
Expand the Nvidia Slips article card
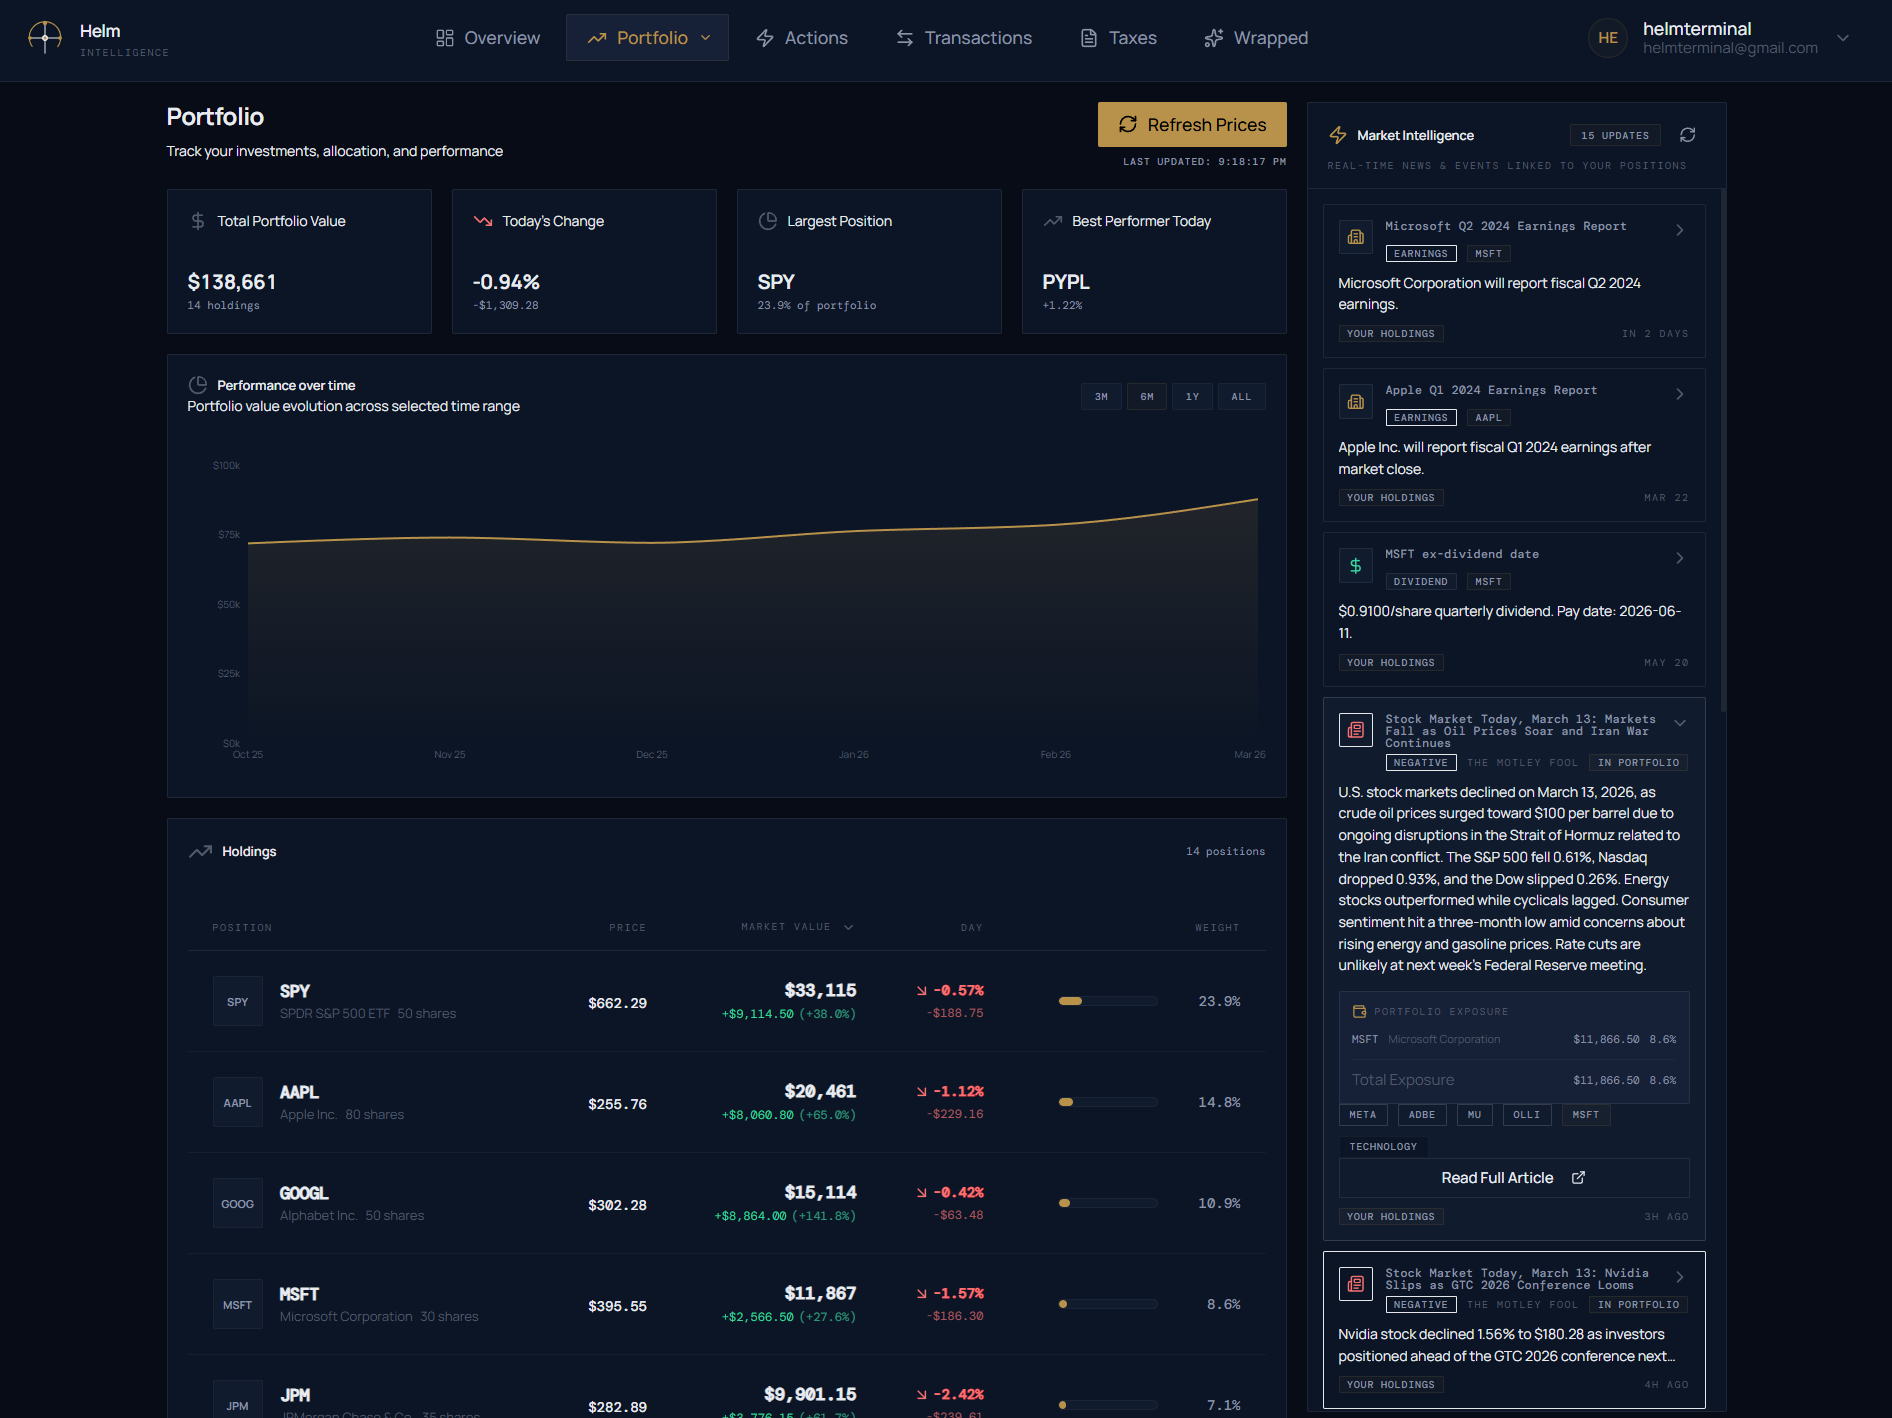pos(1680,1277)
